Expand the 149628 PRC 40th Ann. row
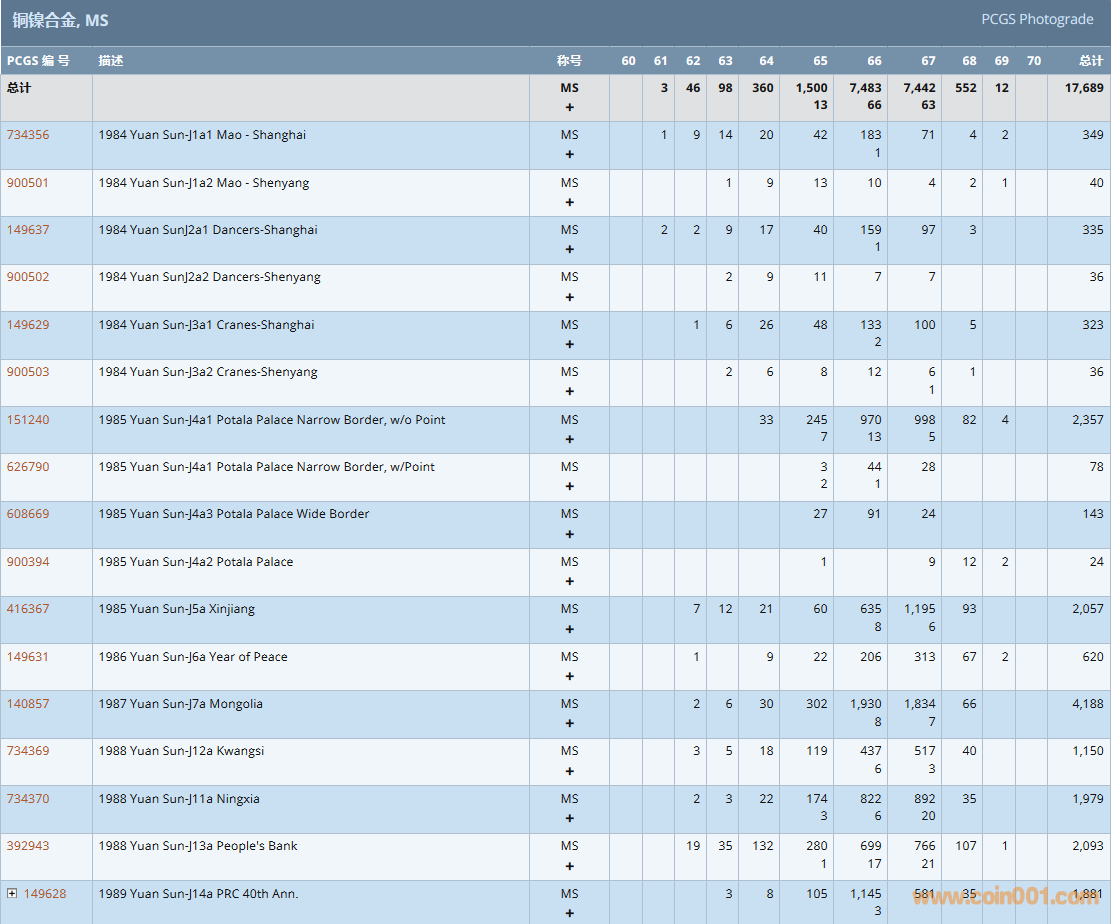1112x924 pixels. (x=12, y=893)
